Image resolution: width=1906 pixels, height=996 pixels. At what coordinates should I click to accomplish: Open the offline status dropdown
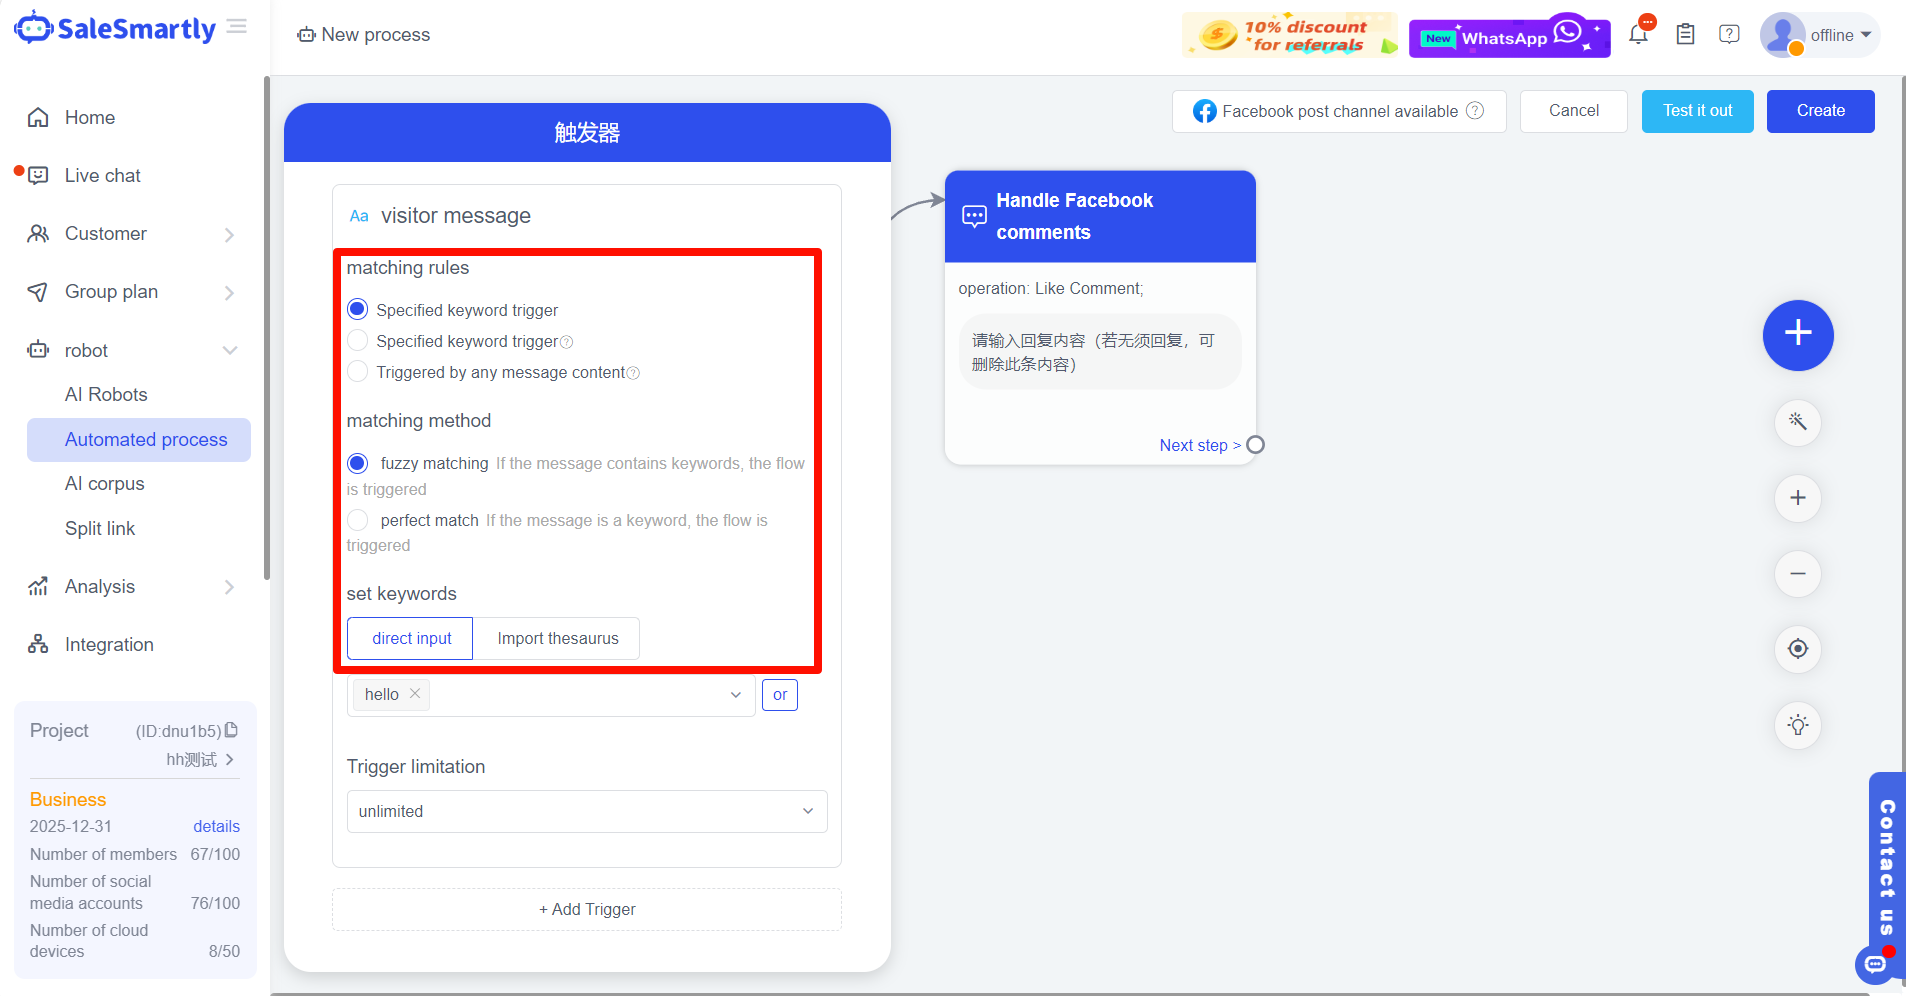click(x=1841, y=35)
